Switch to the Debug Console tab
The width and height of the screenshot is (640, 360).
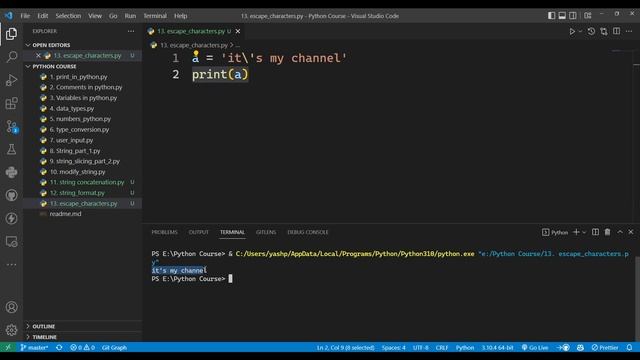[308, 232]
